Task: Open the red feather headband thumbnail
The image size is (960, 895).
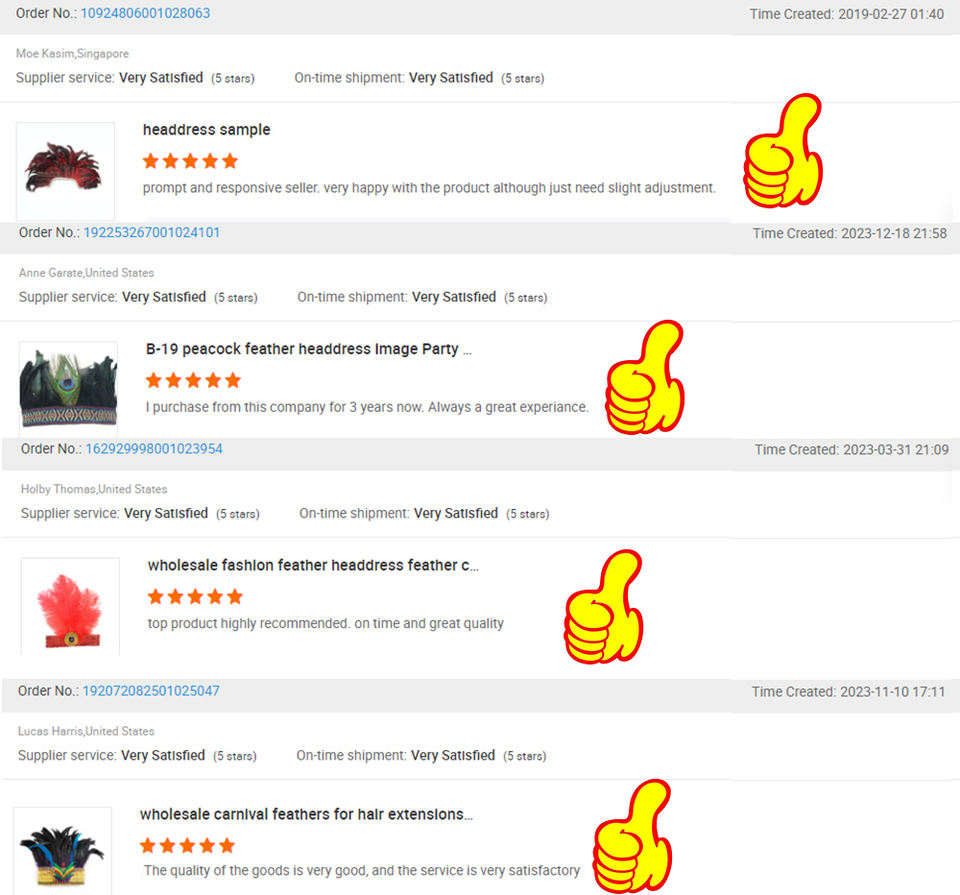Action: (70, 606)
